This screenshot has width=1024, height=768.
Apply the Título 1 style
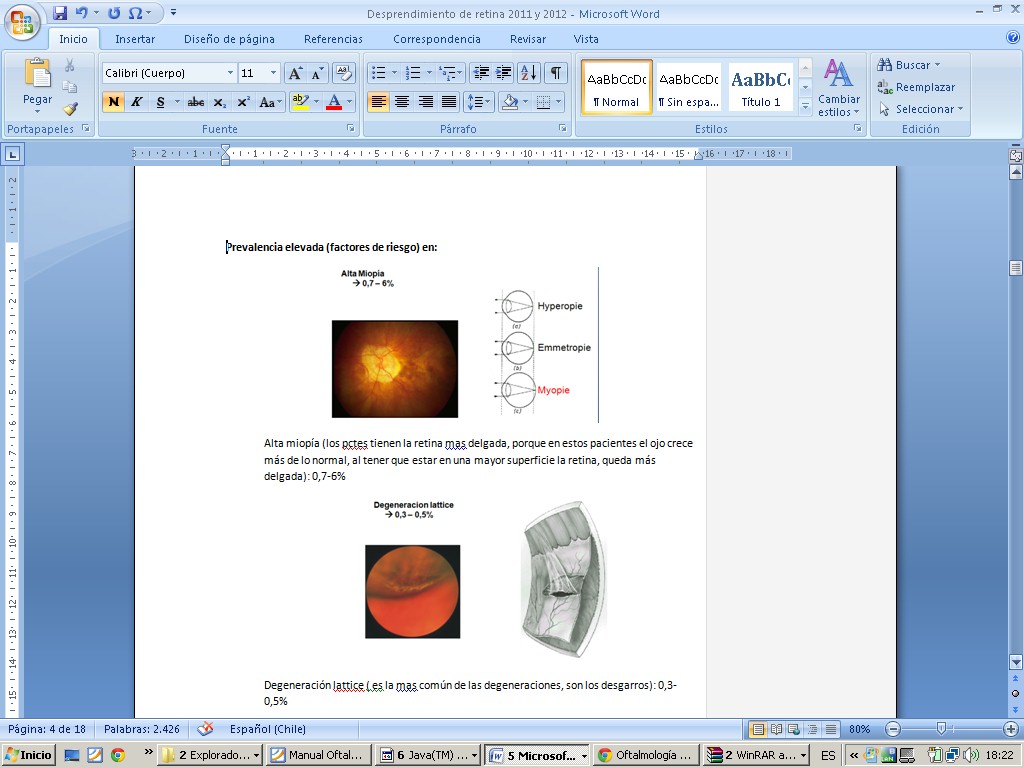tap(761, 87)
